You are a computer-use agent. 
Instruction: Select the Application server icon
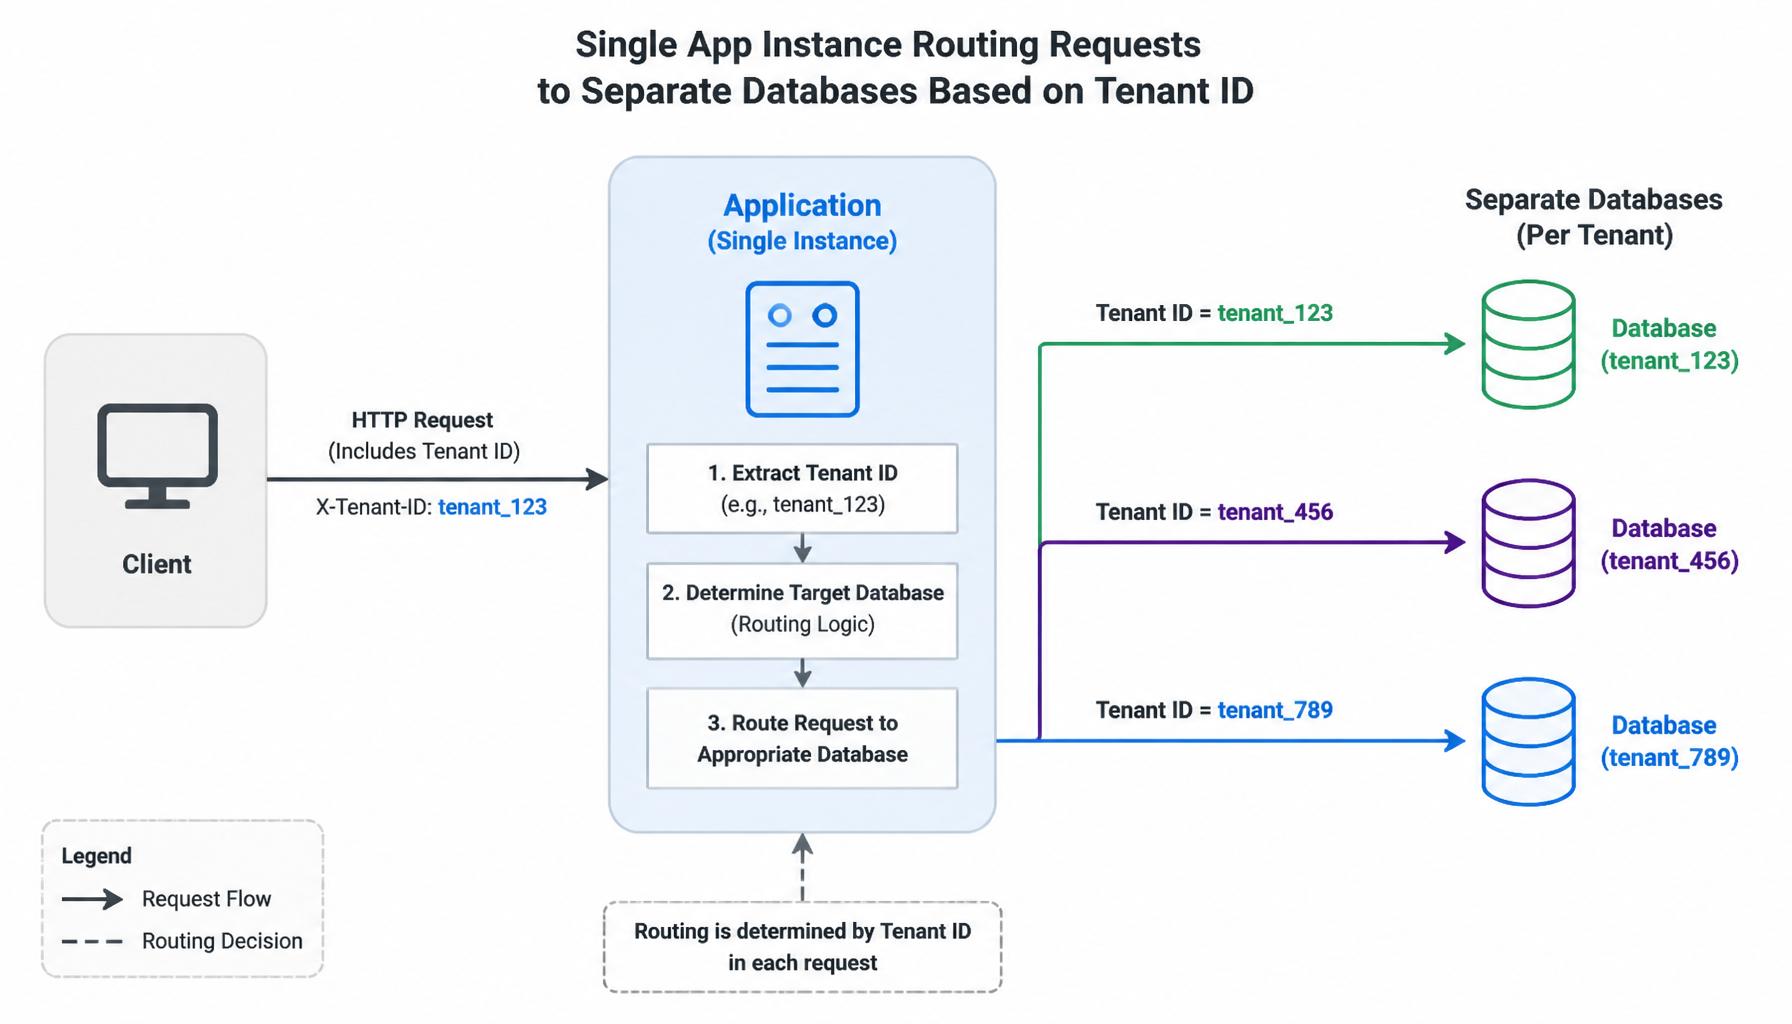pos(802,349)
